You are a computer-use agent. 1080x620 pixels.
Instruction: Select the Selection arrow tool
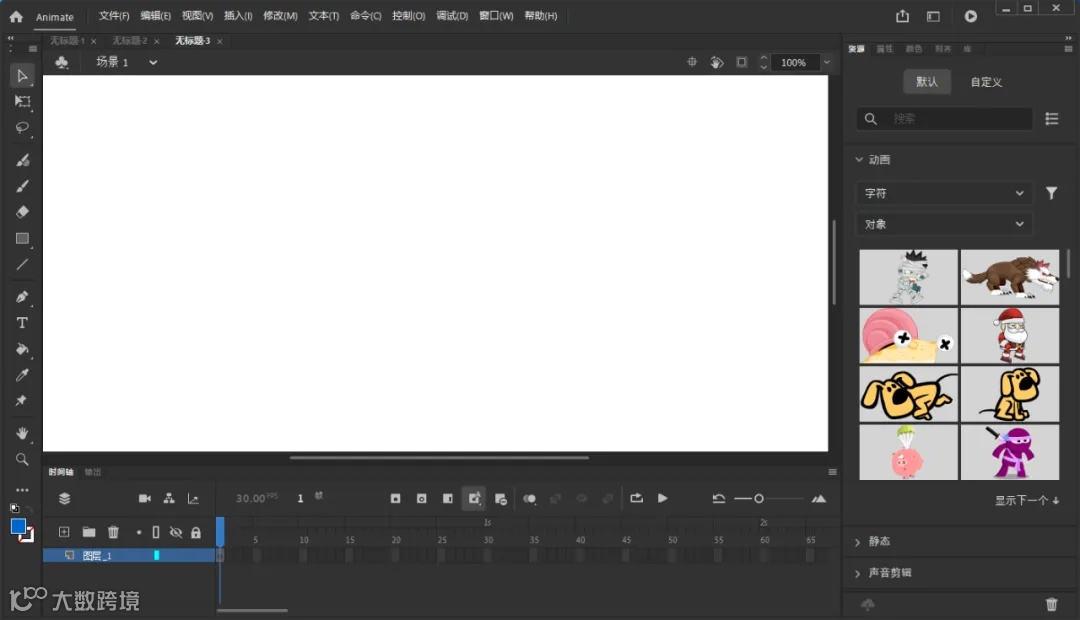[x=22, y=76]
